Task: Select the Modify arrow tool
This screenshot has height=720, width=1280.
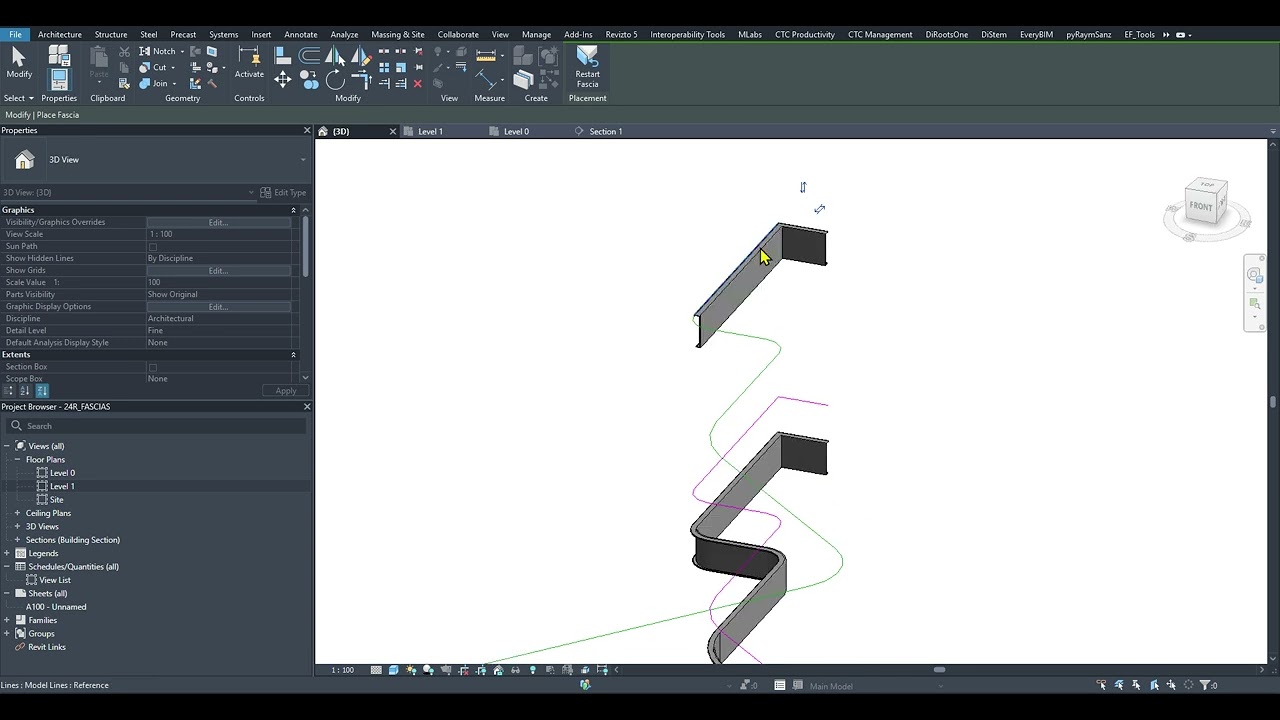Action: tap(18, 60)
